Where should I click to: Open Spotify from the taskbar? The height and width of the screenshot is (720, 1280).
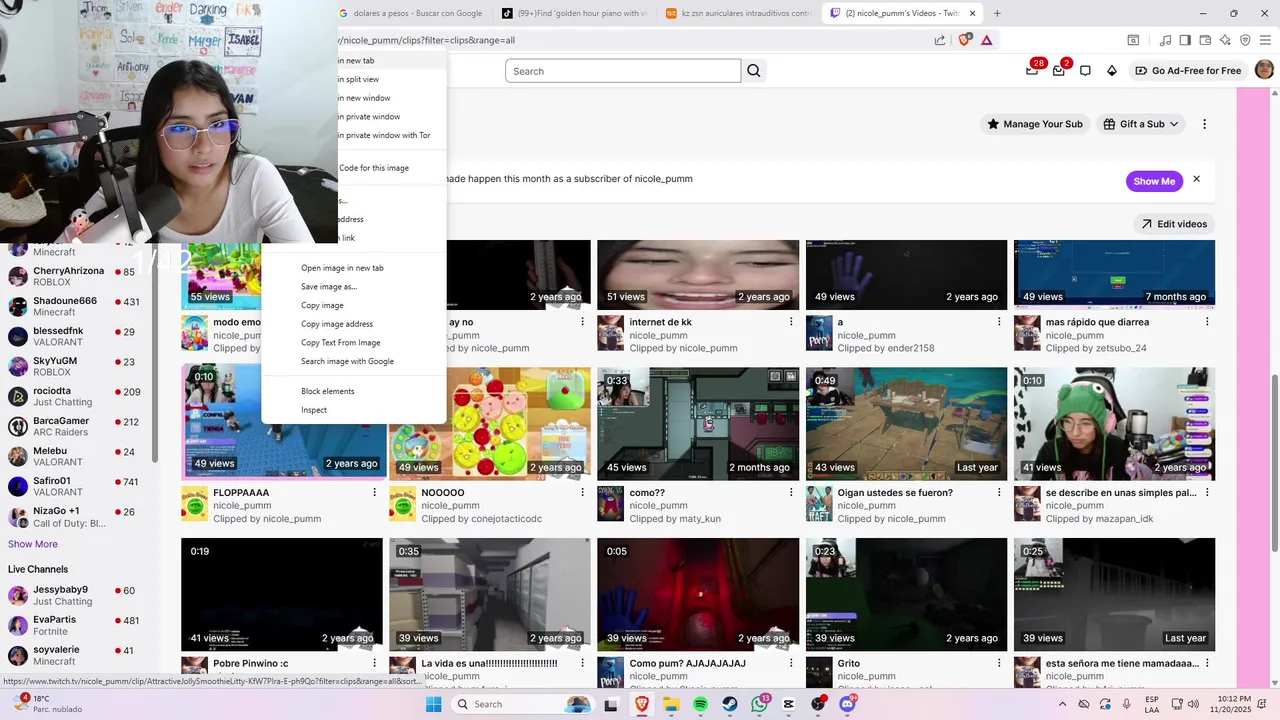pos(700,704)
